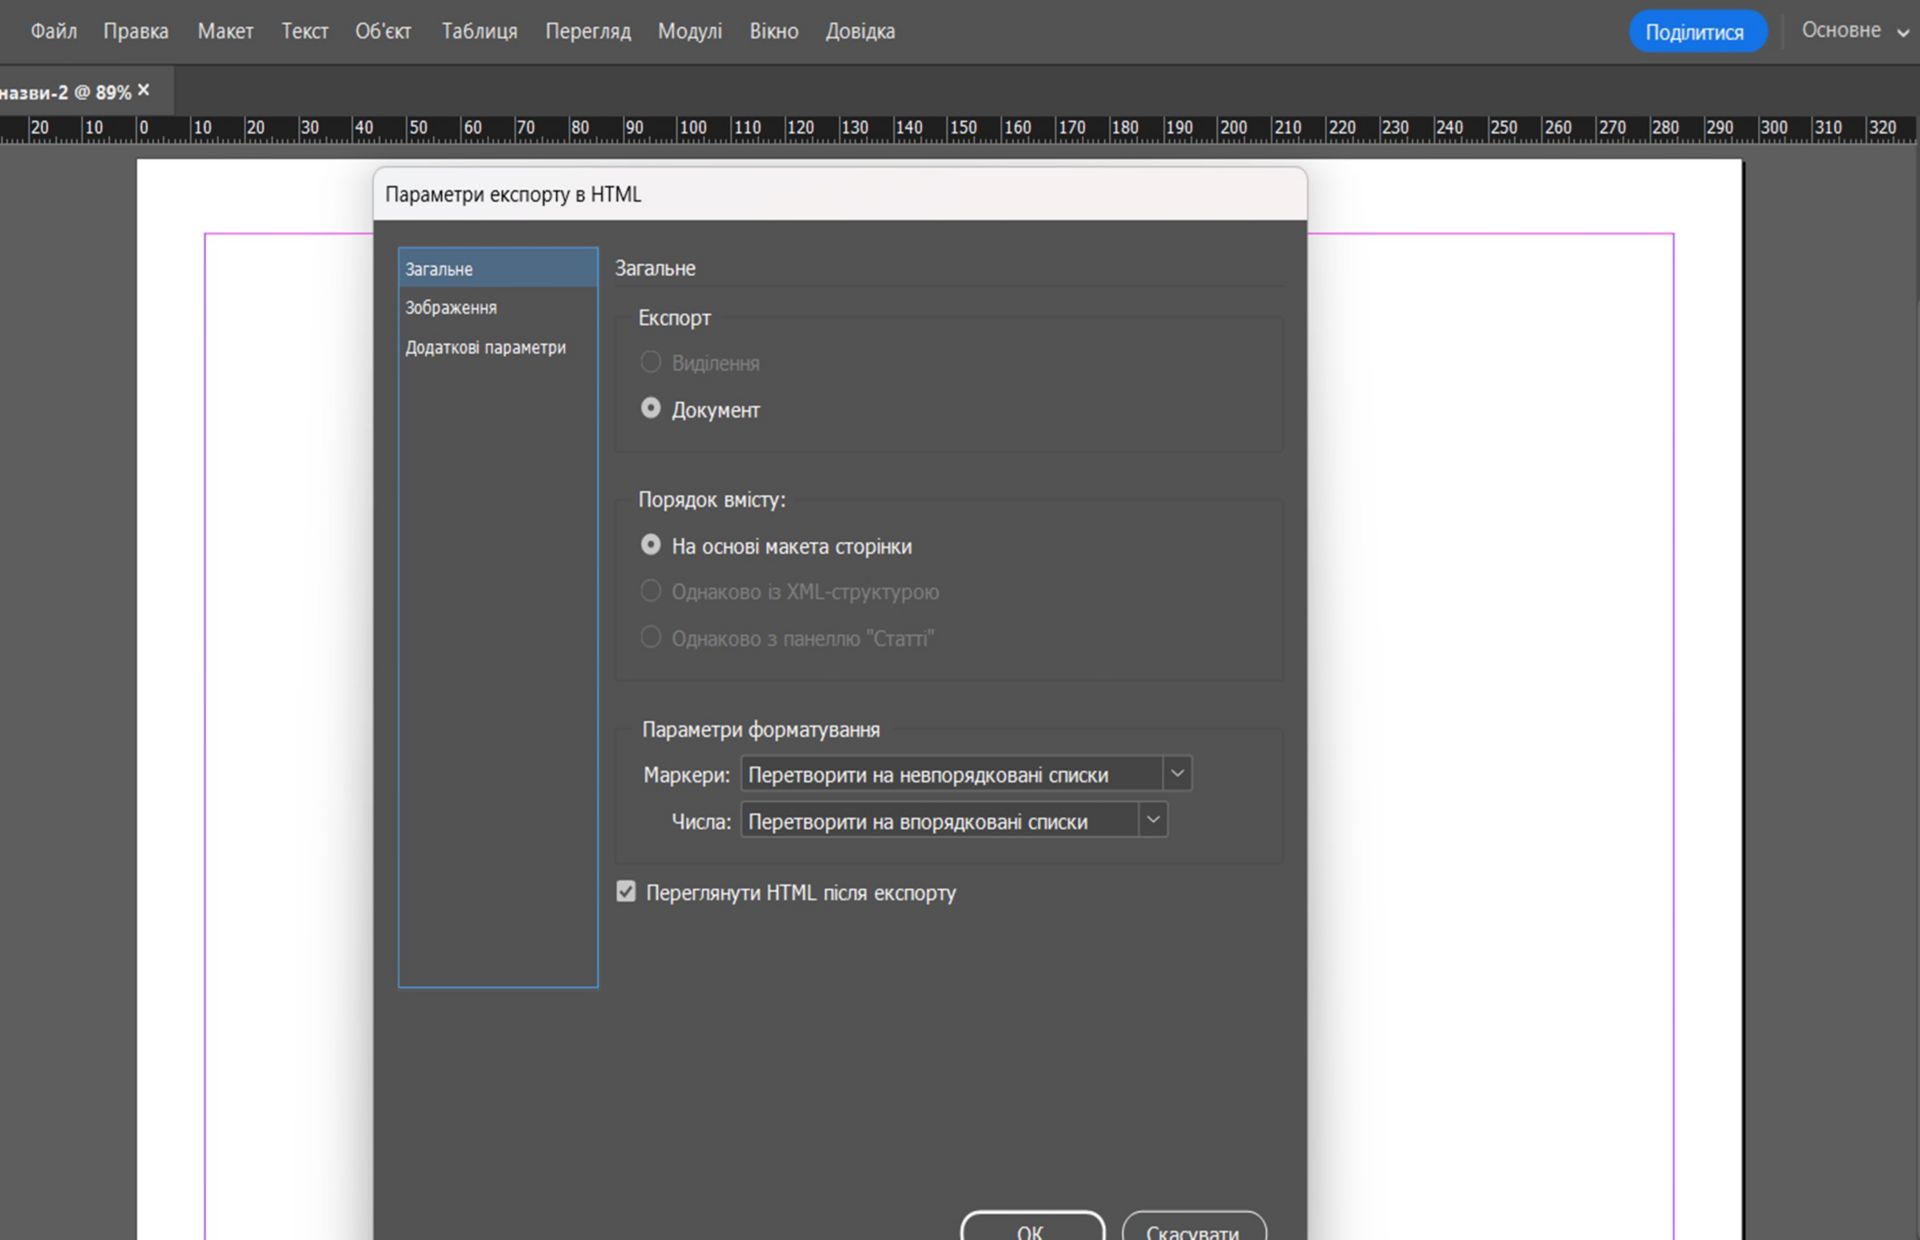Select the Документ radio button
Viewport: 1920px width, 1240px height.
click(x=651, y=409)
